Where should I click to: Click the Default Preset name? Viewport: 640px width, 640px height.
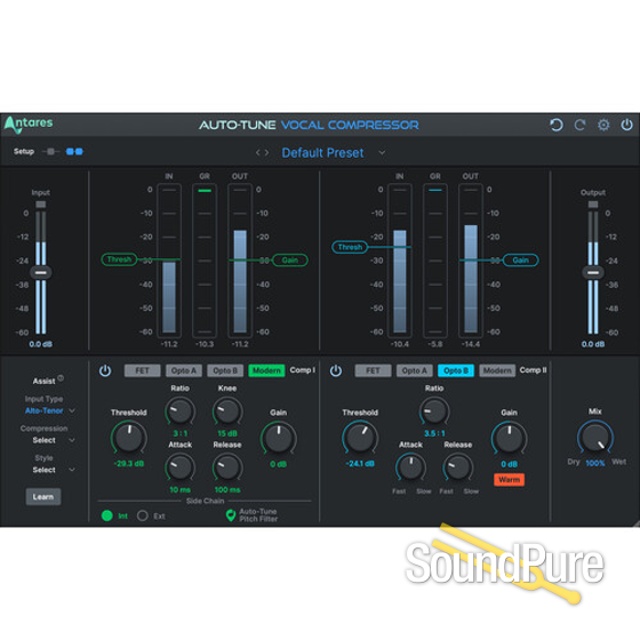pyautogui.click(x=322, y=153)
